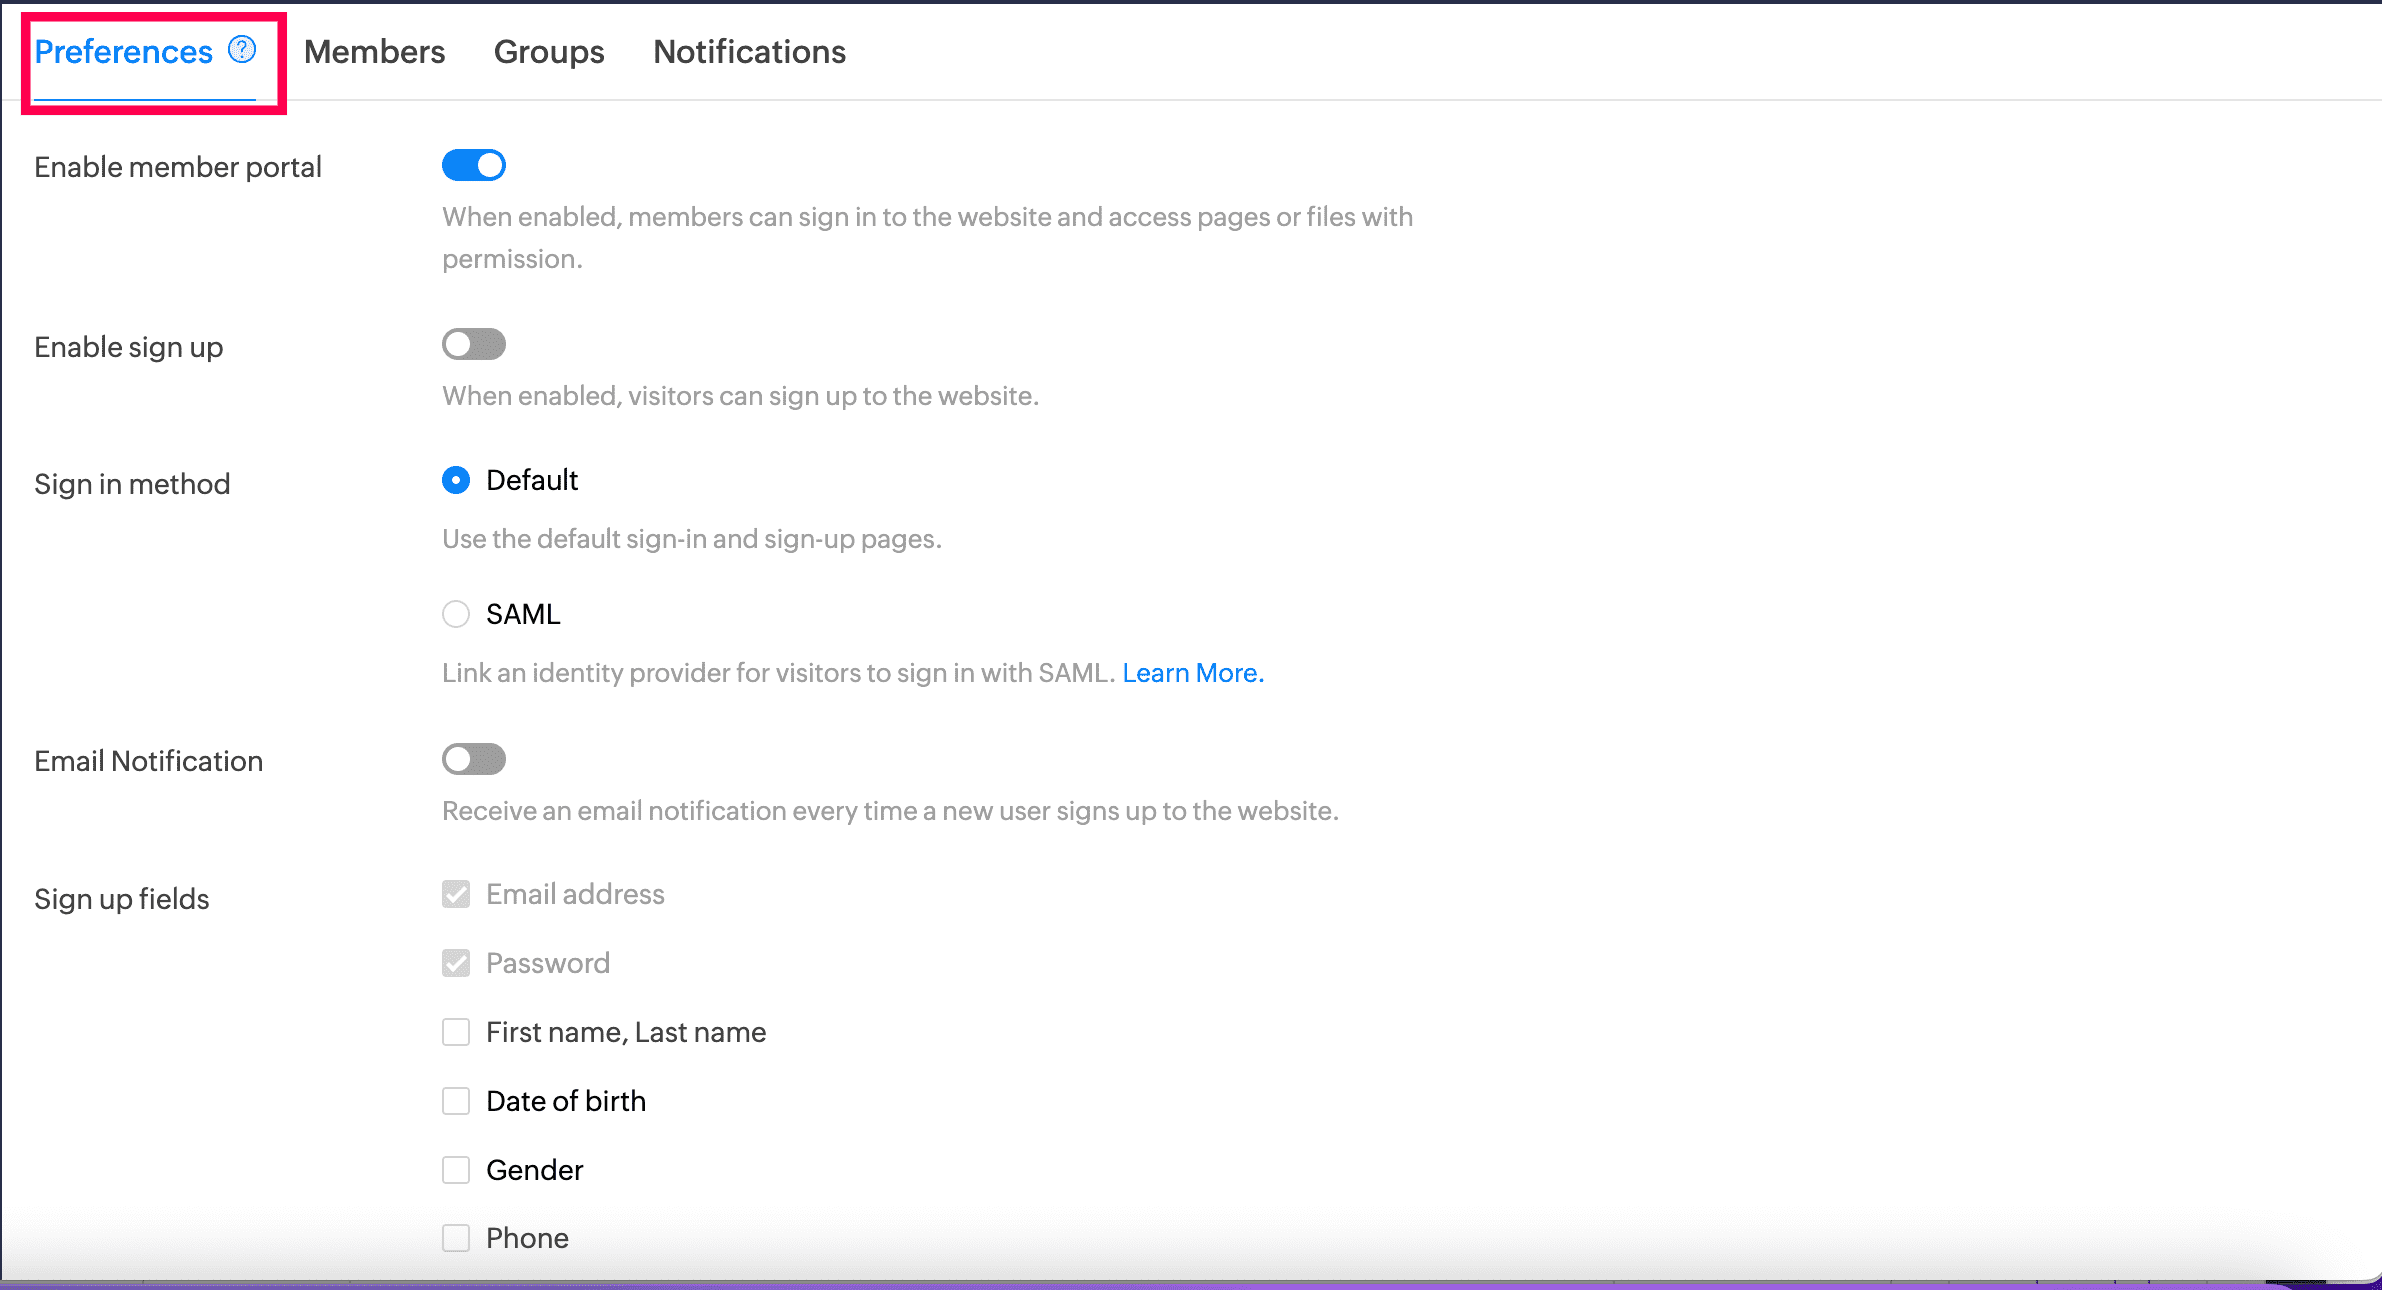Screen dimensions: 2382x1290
Task: Check First name, Last name field
Action: tap(456, 1032)
